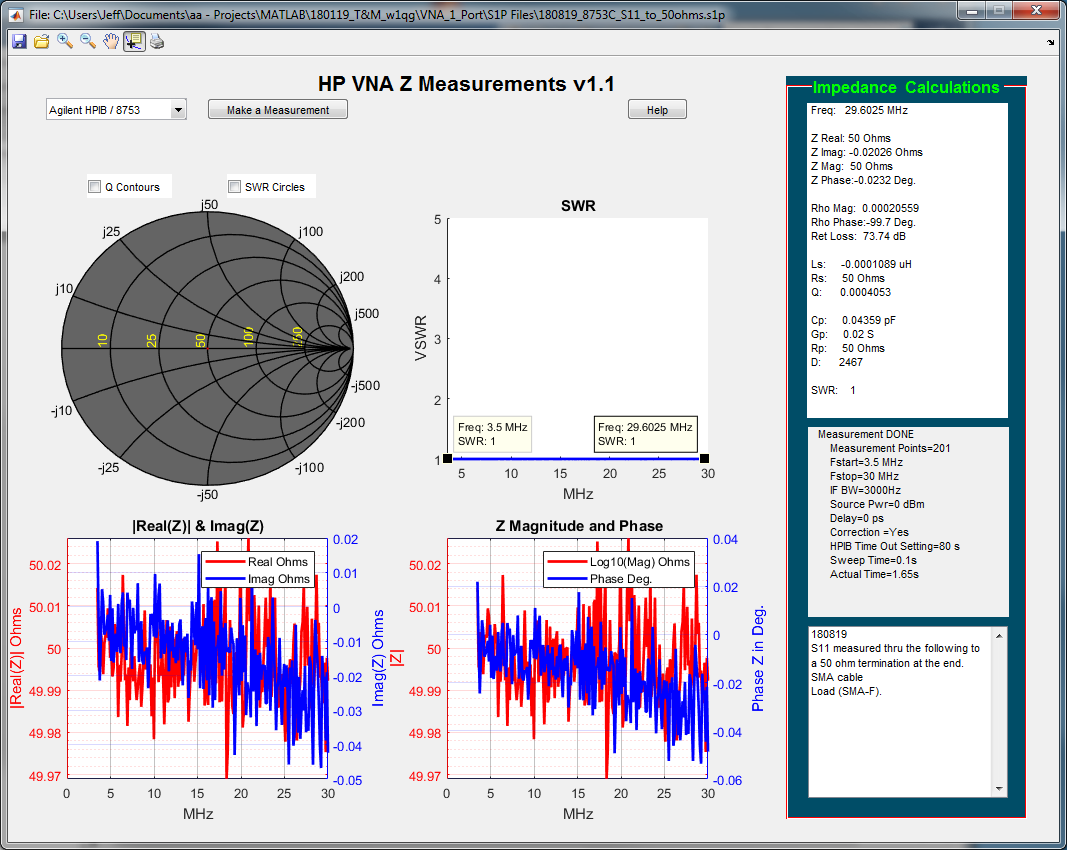Screen dimensions: 1067x850
Task: Open the Help button
Action: (657, 110)
